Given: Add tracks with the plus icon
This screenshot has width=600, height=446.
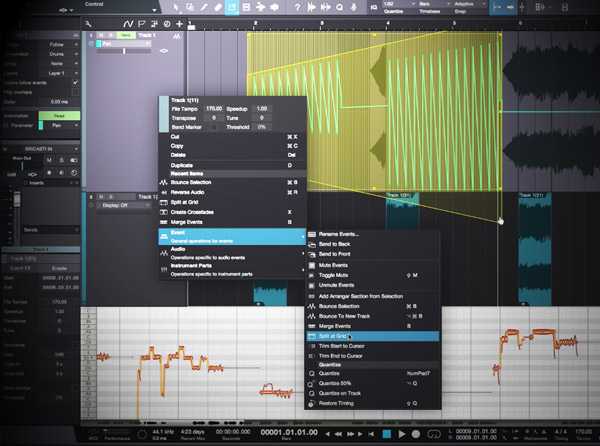Looking at the screenshot, I should click(x=179, y=24).
